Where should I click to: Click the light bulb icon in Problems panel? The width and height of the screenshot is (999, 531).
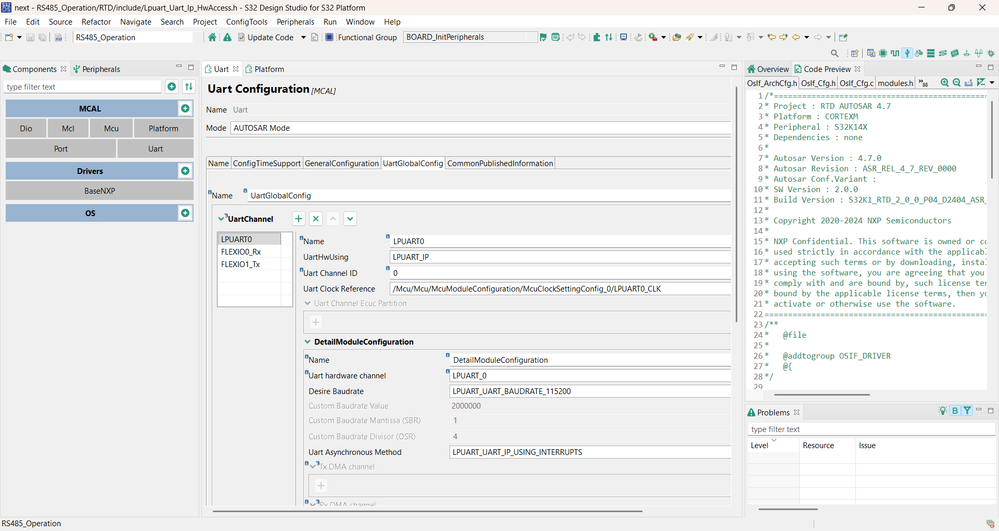click(942, 411)
